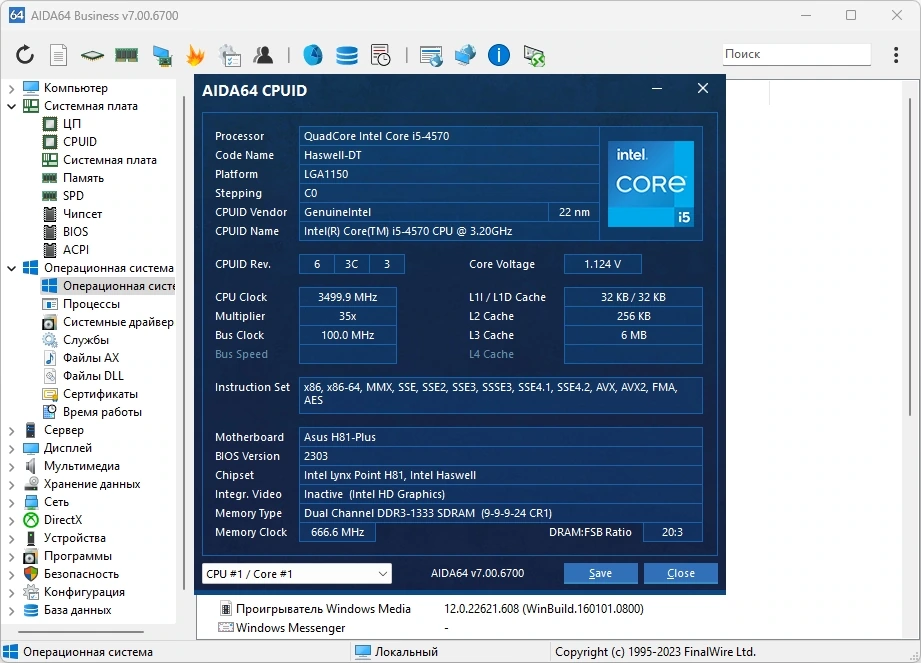
Task: Click the Проигрыватель Windows Media row
Action: (x=432, y=609)
